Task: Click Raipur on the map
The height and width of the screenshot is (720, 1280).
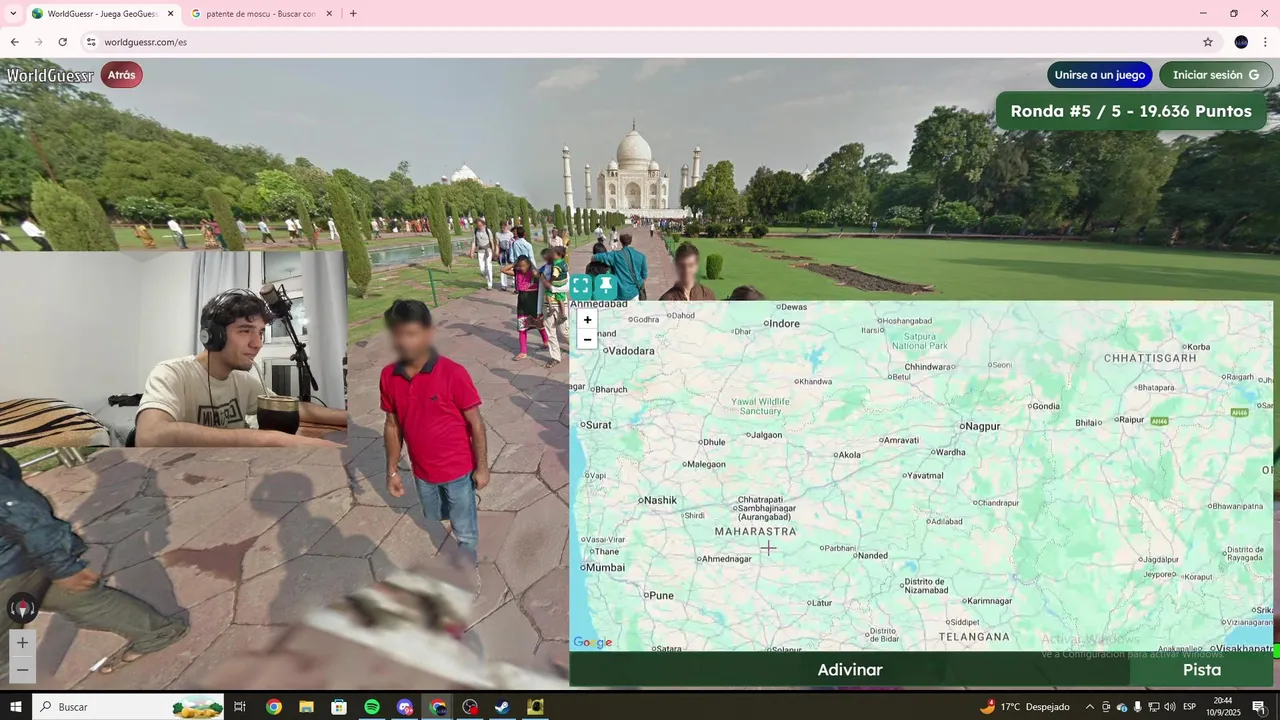Action: point(1131,420)
